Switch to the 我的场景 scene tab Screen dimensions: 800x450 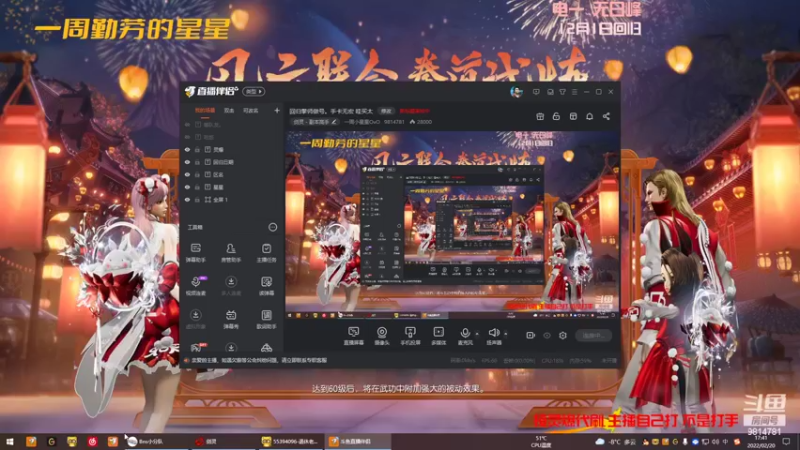tap(205, 110)
